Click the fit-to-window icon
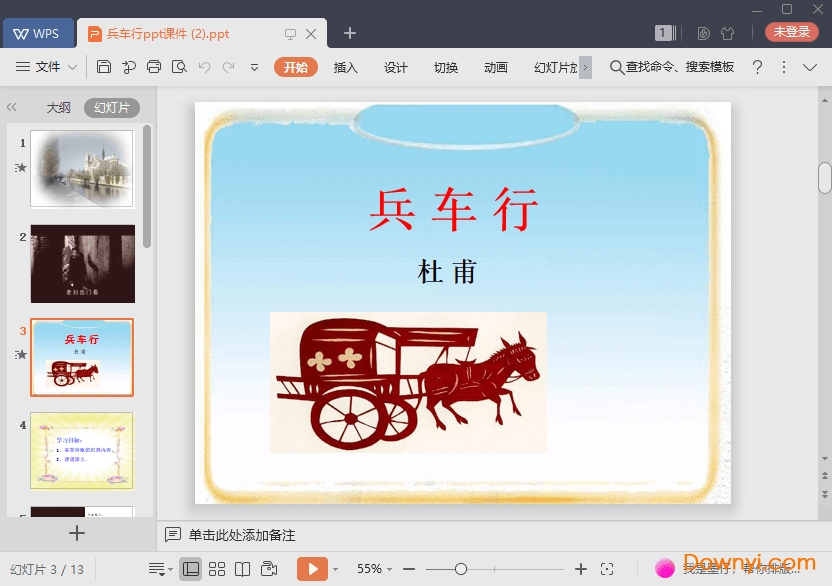Viewport: 832px width, 586px height. click(x=607, y=569)
